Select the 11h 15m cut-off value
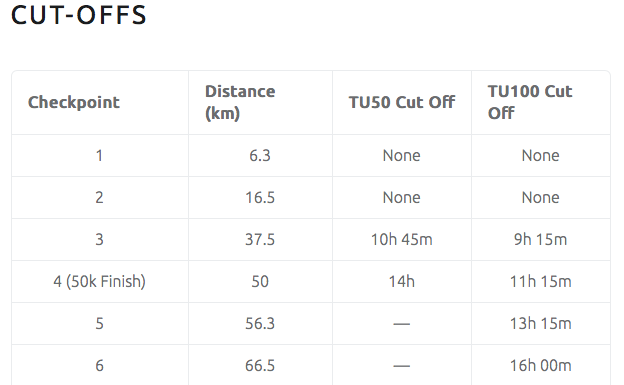This screenshot has width=624, height=385. 540,281
